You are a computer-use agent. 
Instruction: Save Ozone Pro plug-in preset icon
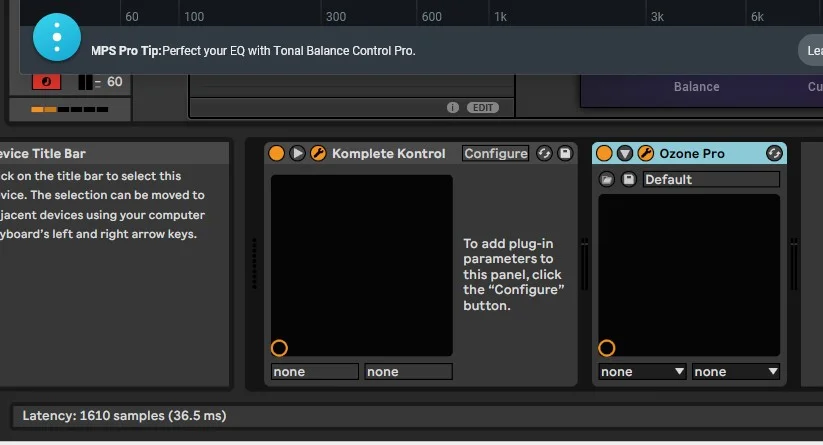[628, 179]
